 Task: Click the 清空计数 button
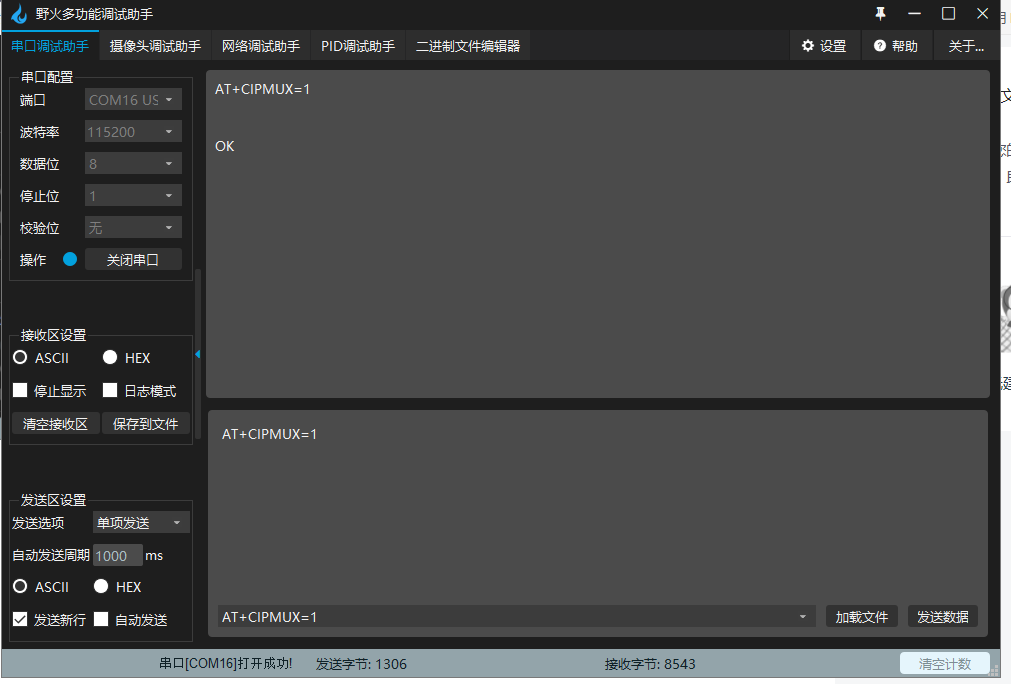click(945, 663)
